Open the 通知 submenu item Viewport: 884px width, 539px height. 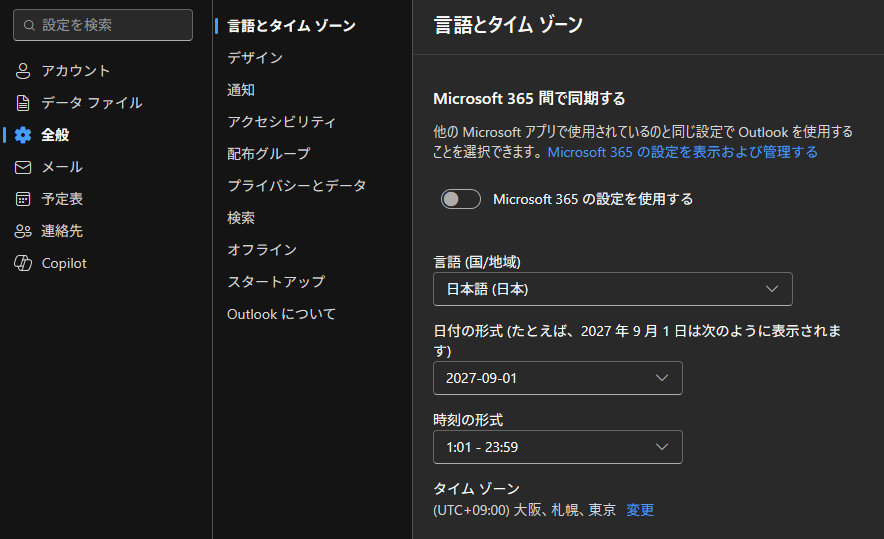(x=241, y=90)
